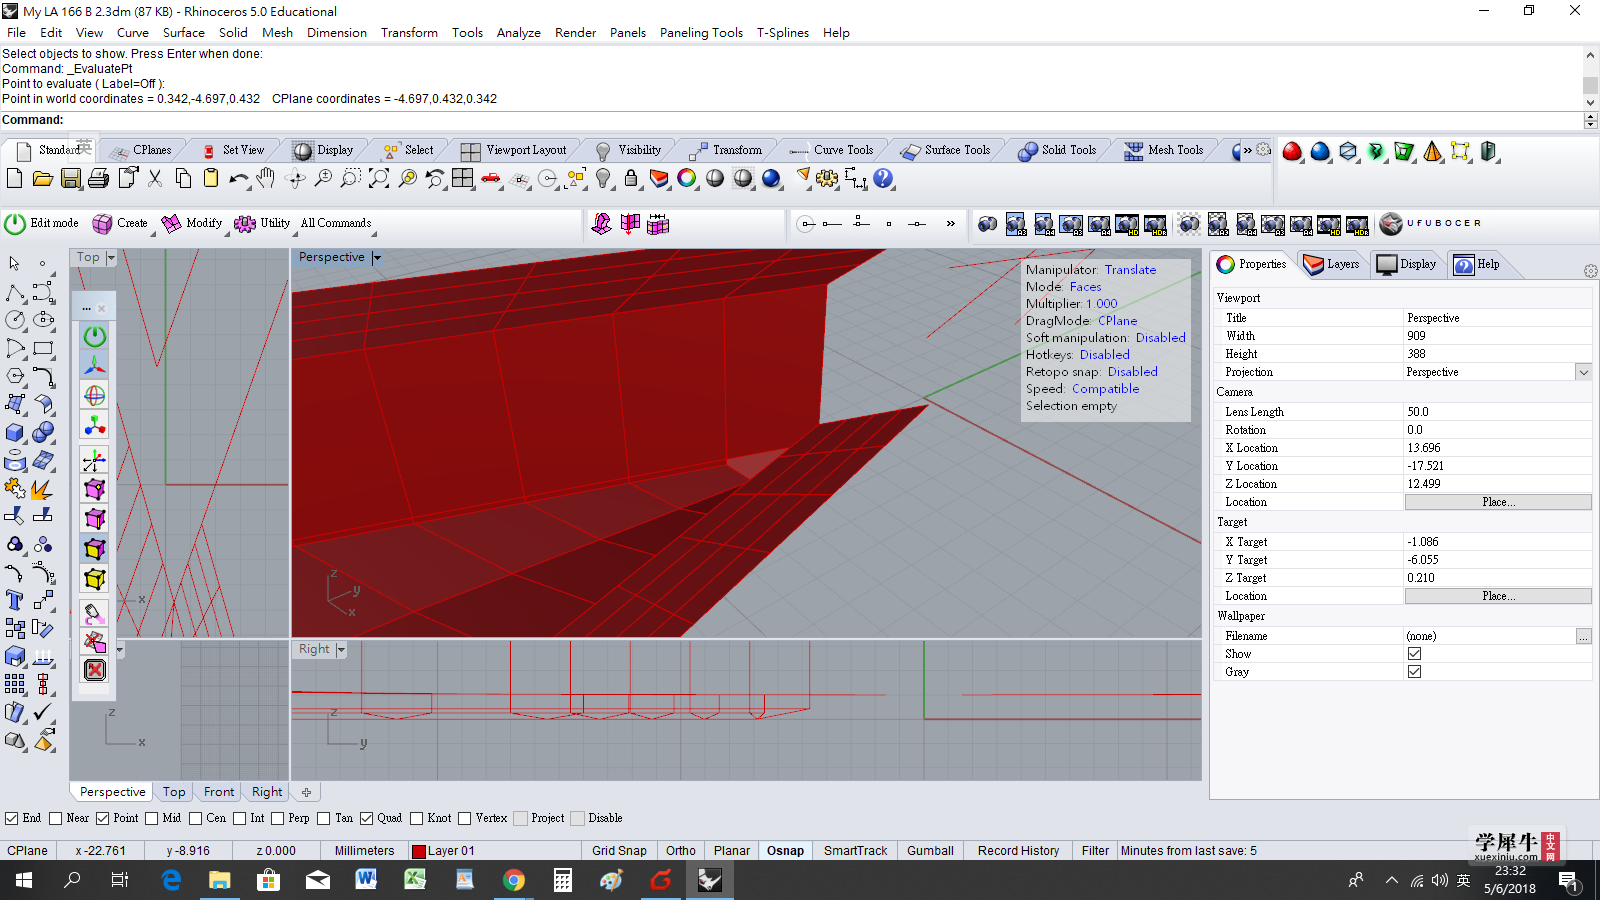This screenshot has height=900, width=1600.
Task: Cut selection with scissors icon
Action: [155, 178]
